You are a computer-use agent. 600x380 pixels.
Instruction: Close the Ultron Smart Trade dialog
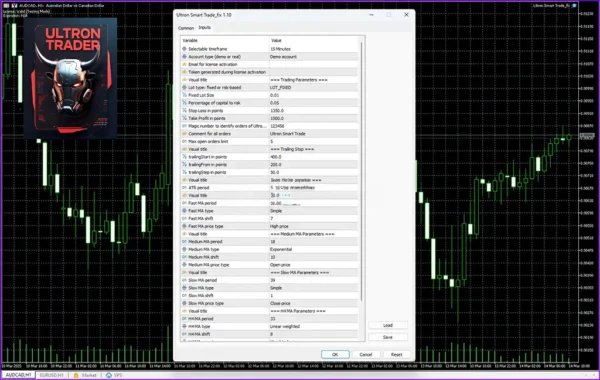pos(406,15)
